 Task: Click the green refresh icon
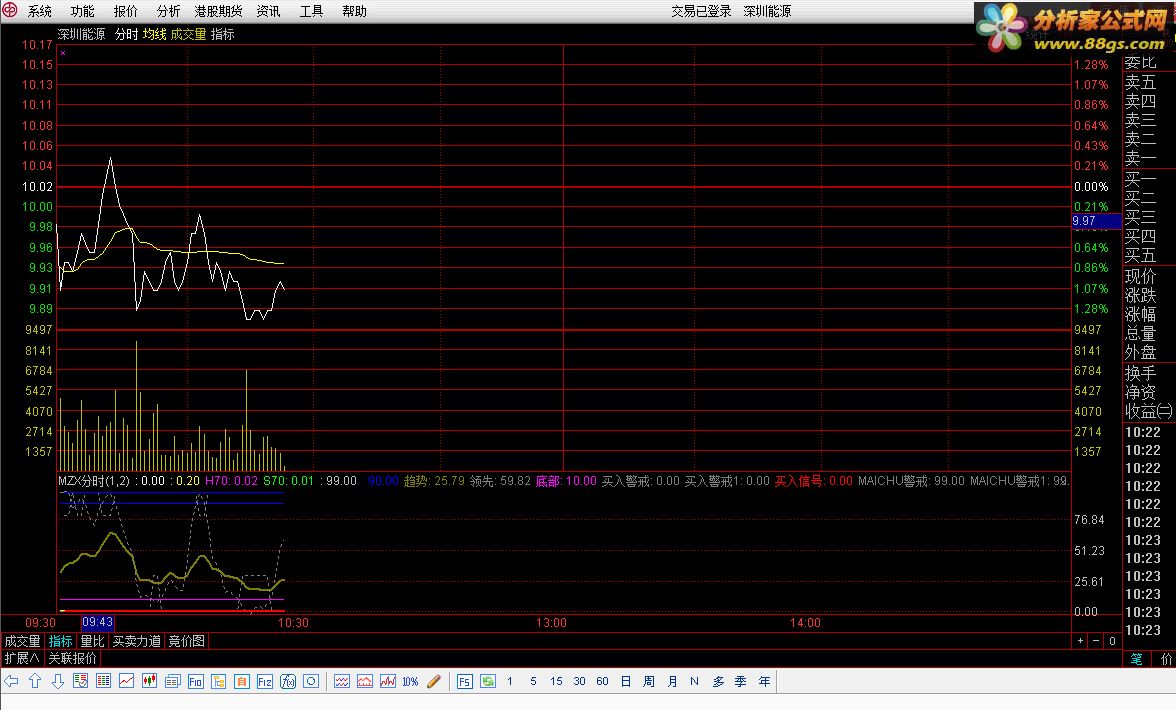point(488,681)
